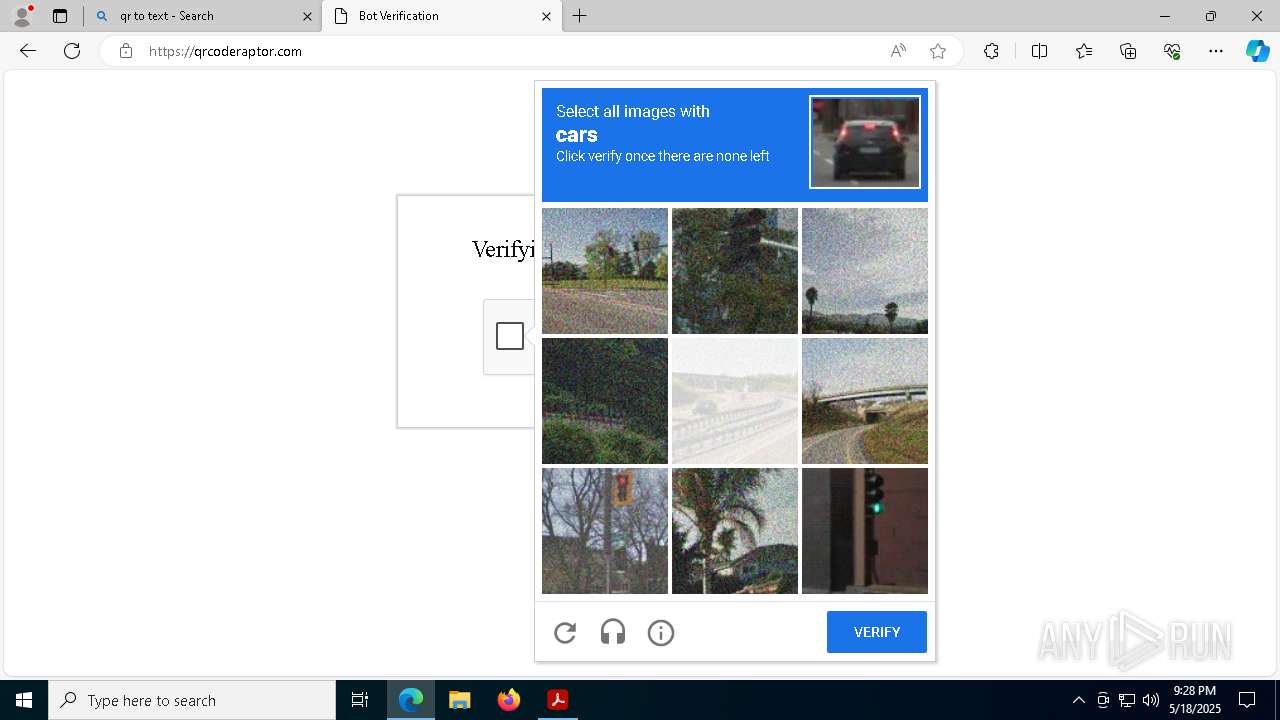Image resolution: width=1280 pixels, height=720 pixels.
Task: Open Task View on taskbar
Action: [360, 700]
